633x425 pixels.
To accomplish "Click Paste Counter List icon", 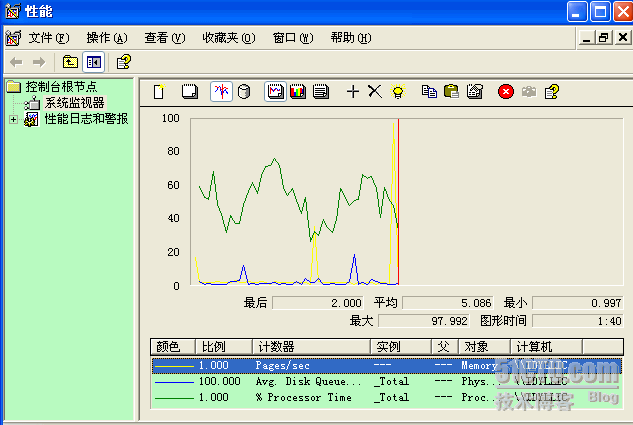I will pos(451,92).
